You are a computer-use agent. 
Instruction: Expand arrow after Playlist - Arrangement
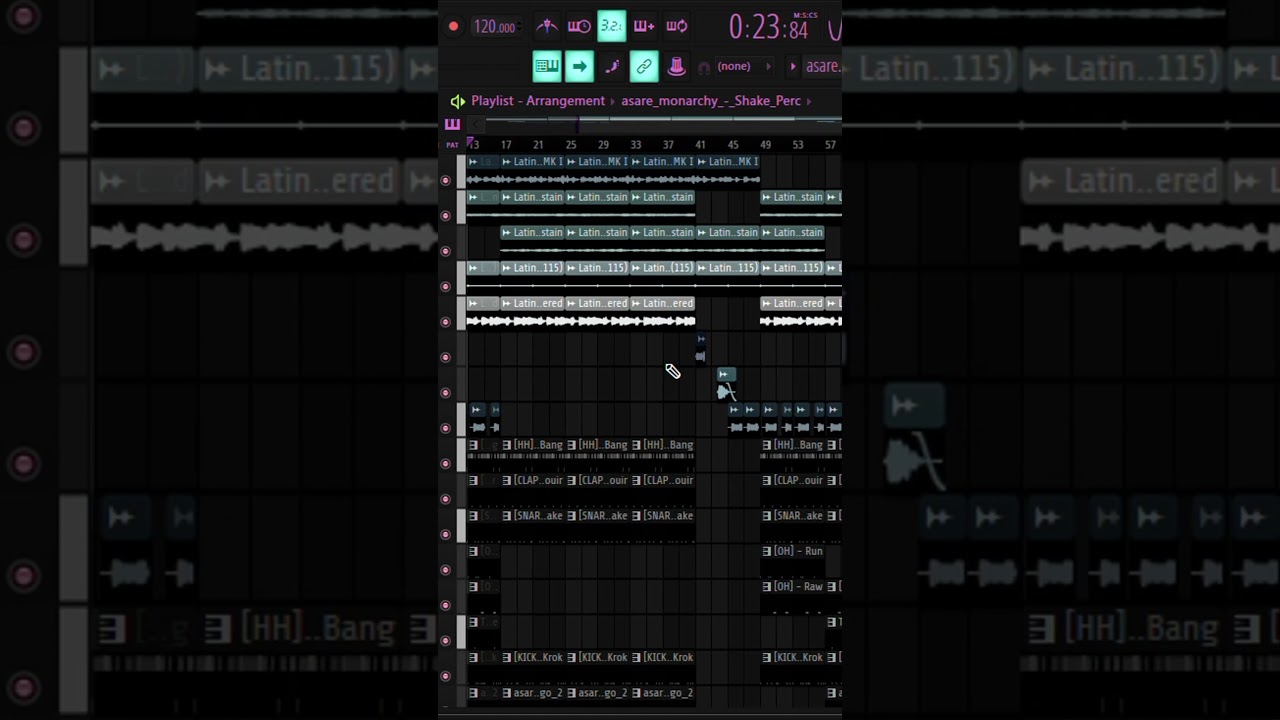[613, 101]
